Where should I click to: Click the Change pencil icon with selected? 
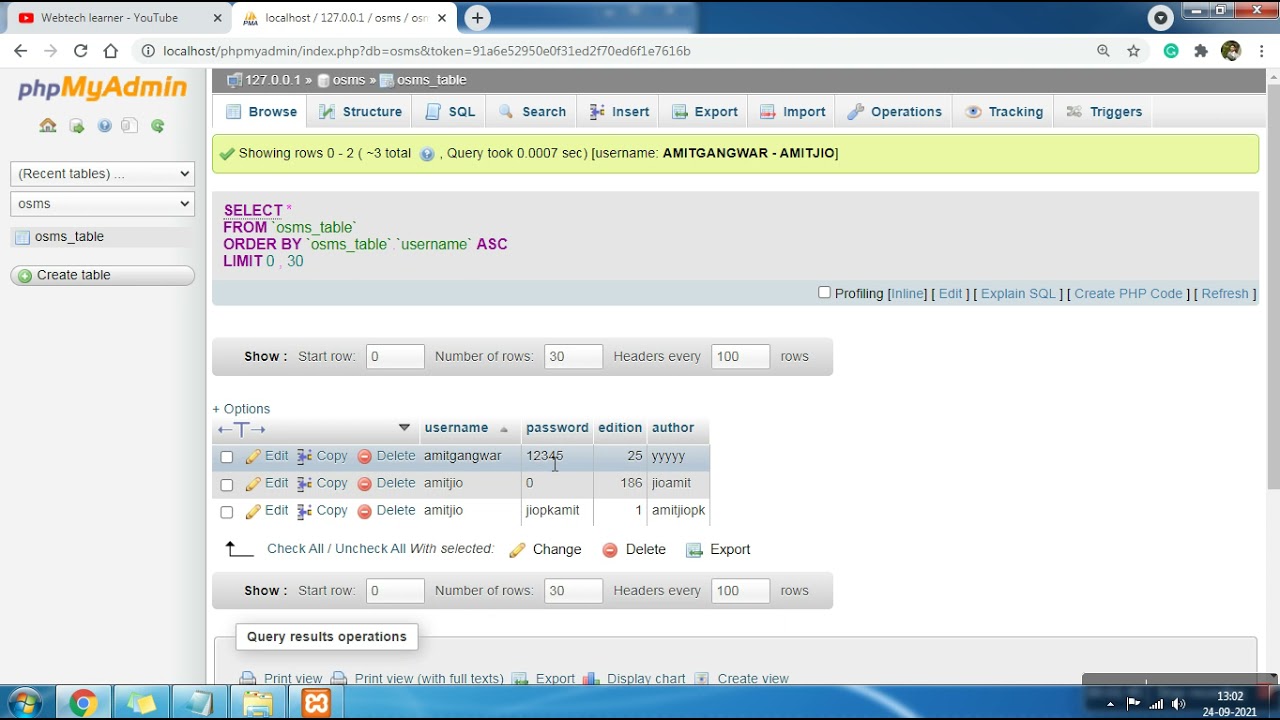click(517, 550)
